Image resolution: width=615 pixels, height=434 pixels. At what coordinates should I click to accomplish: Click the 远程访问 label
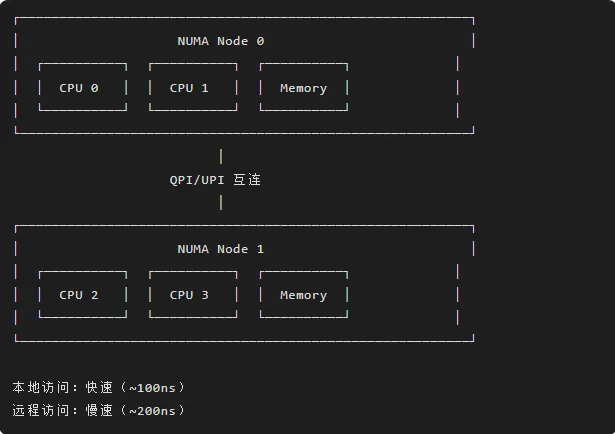pyautogui.click(x=36, y=411)
